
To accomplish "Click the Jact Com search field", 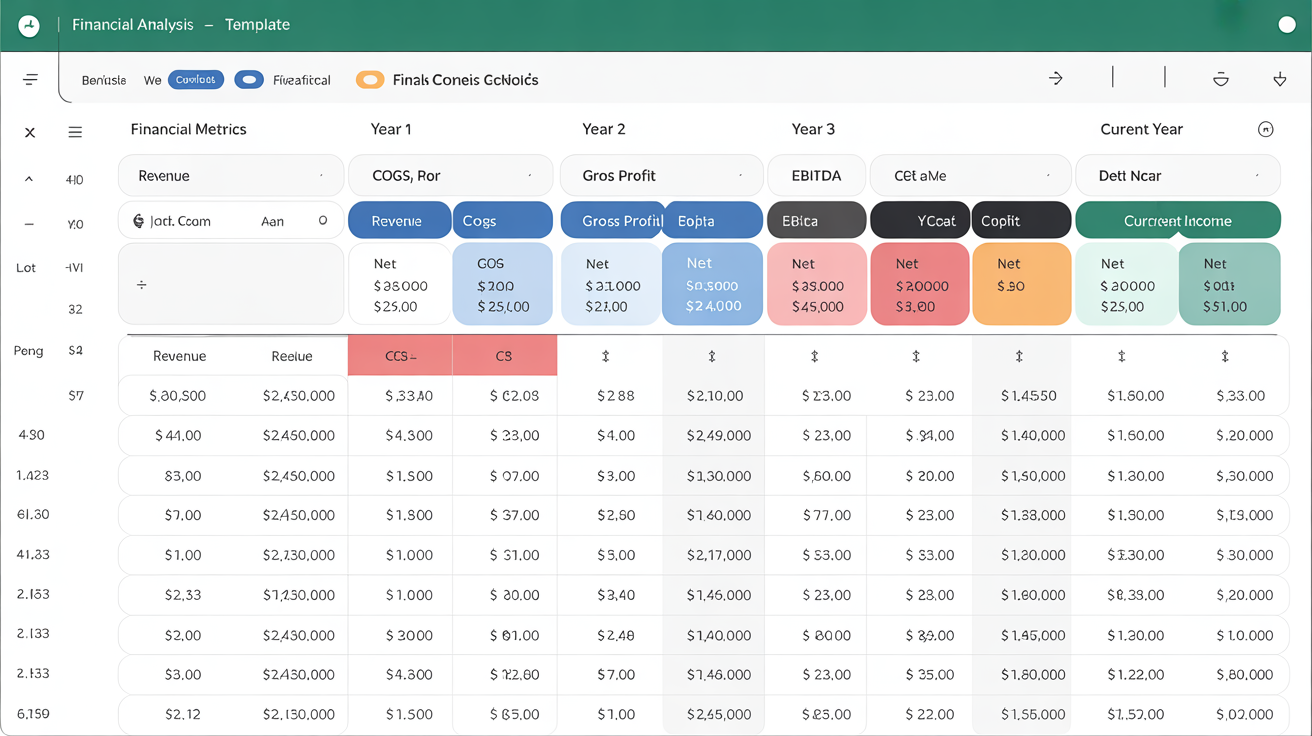I will [231, 221].
